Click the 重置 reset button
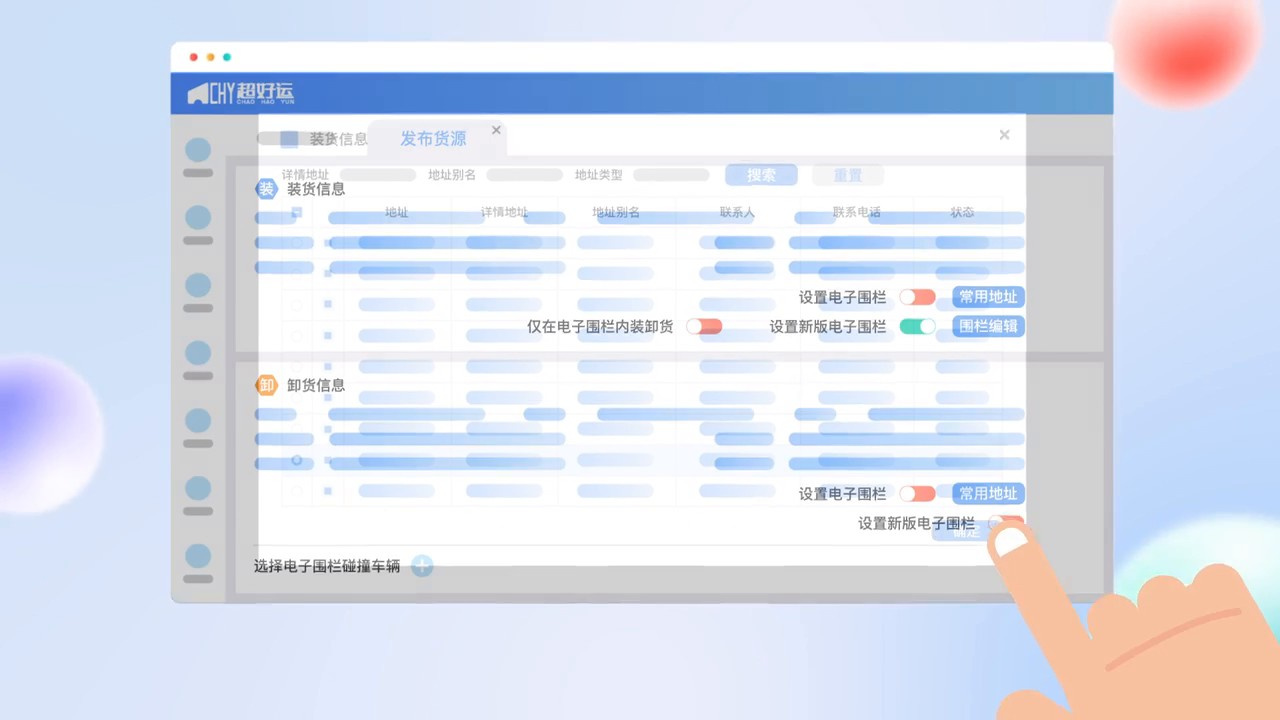This screenshot has width=1280, height=720. coord(848,175)
